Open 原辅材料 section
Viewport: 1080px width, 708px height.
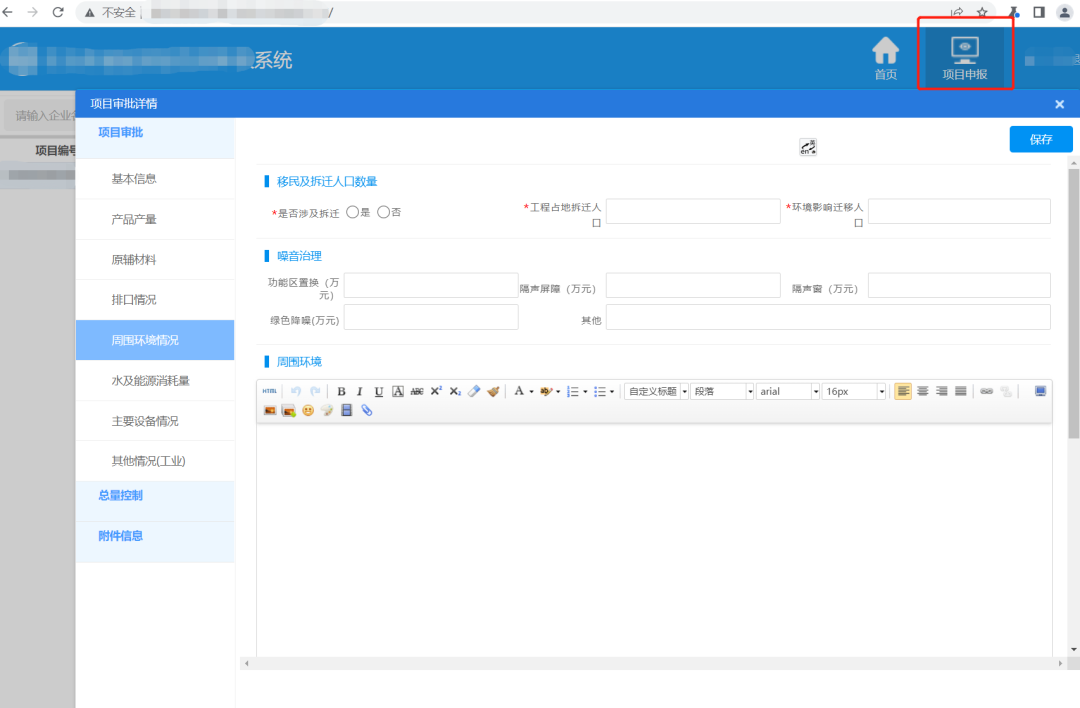(155, 260)
